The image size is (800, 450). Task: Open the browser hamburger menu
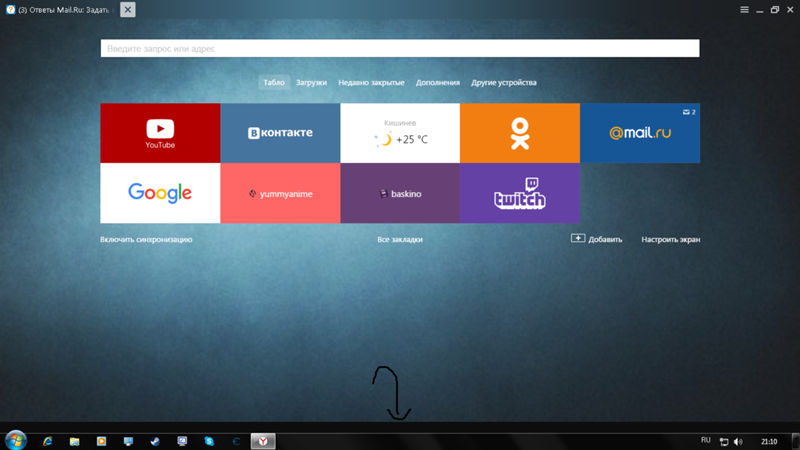point(744,10)
